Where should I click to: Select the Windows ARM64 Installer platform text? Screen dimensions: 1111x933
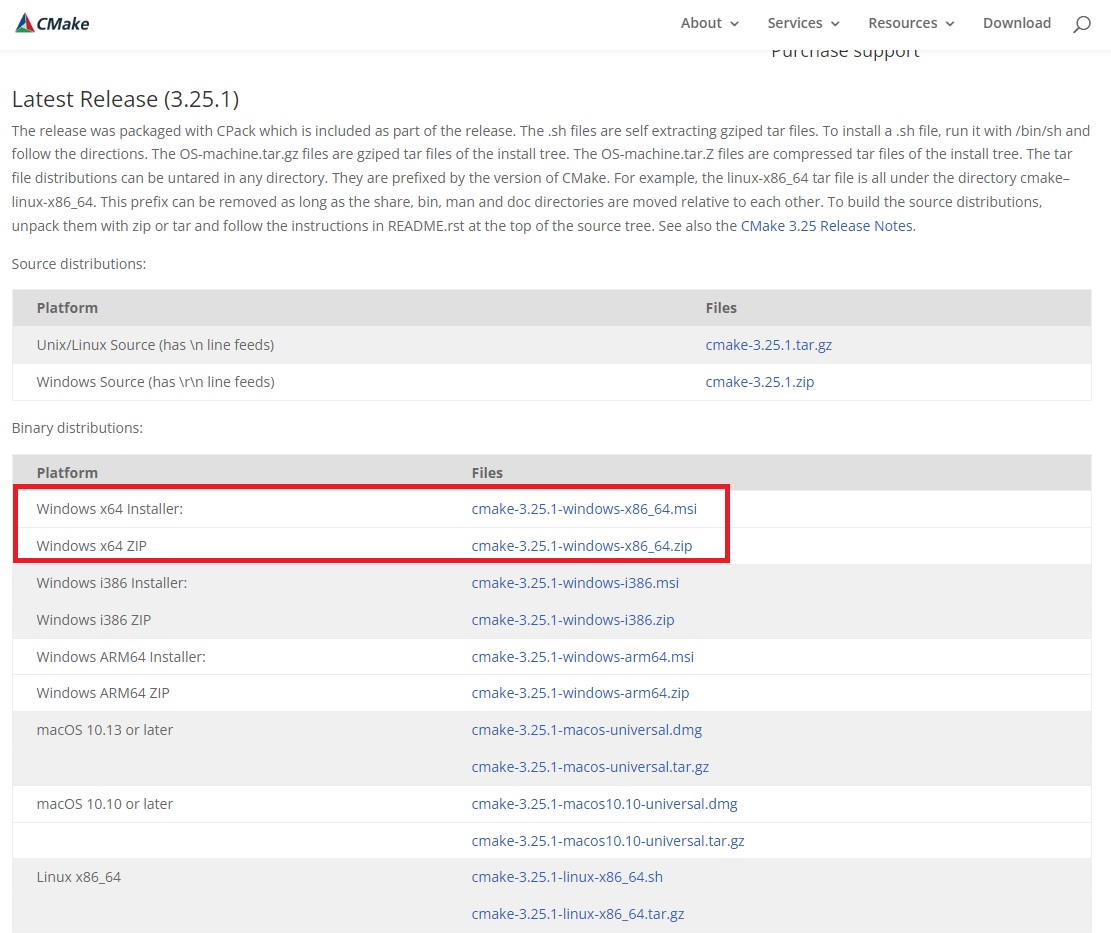(121, 657)
